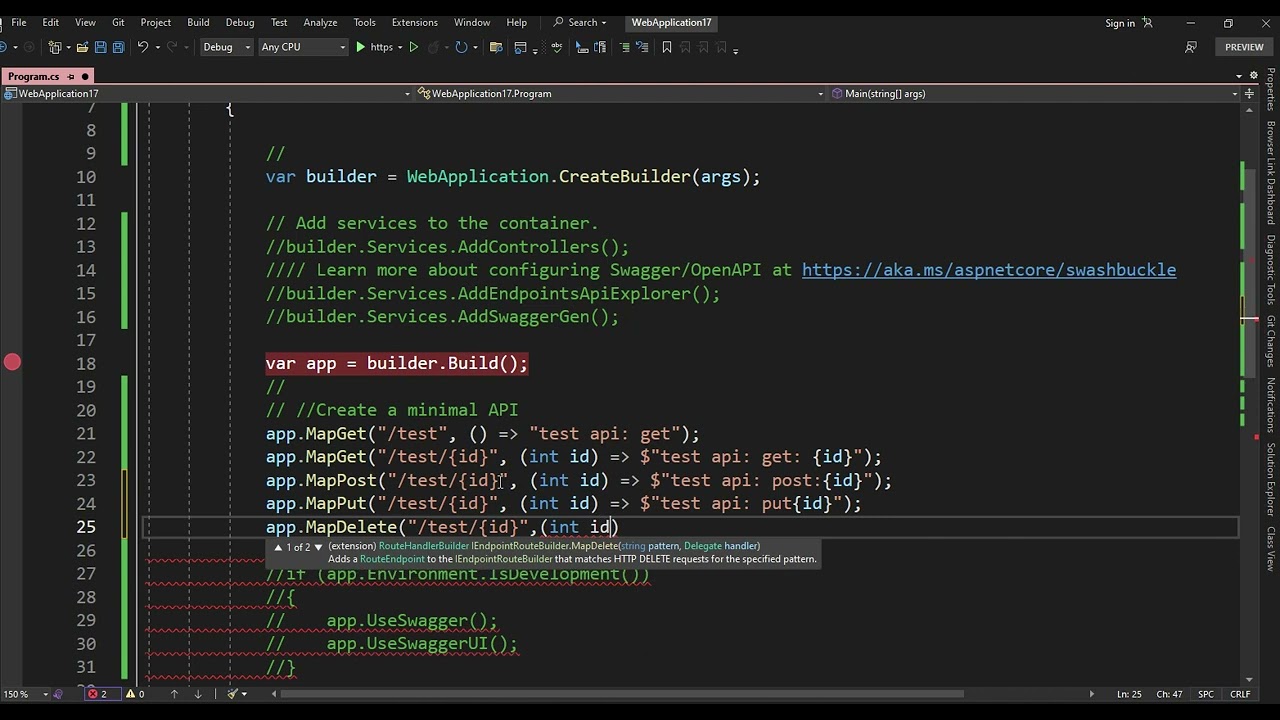Open the aka.ms/aspnetcore/swashbuckle link

(x=989, y=270)
